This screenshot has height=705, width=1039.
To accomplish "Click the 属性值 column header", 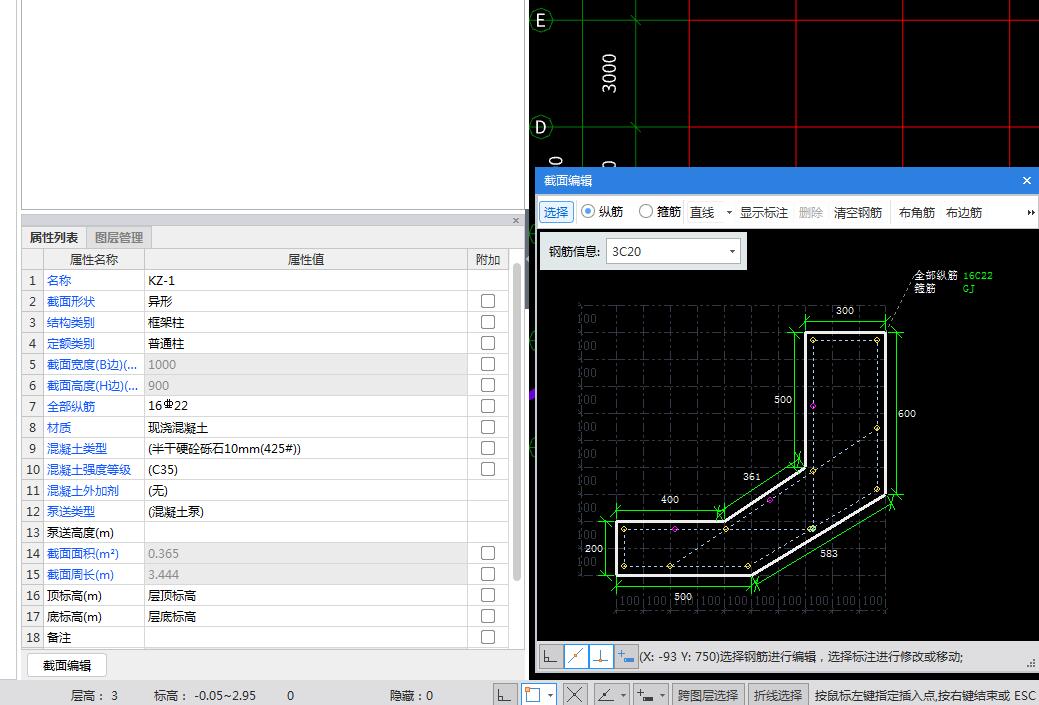I will pyautogui.click(x=305, y=259).
